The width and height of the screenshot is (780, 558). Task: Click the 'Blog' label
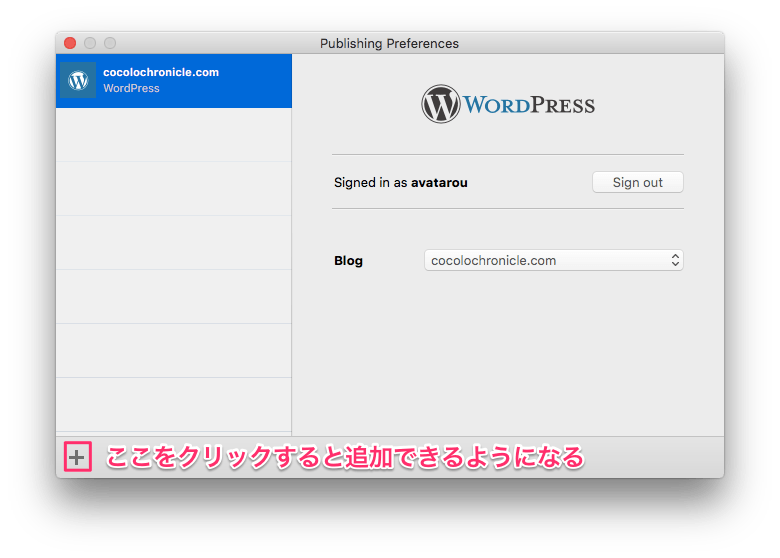coord(348,261)
